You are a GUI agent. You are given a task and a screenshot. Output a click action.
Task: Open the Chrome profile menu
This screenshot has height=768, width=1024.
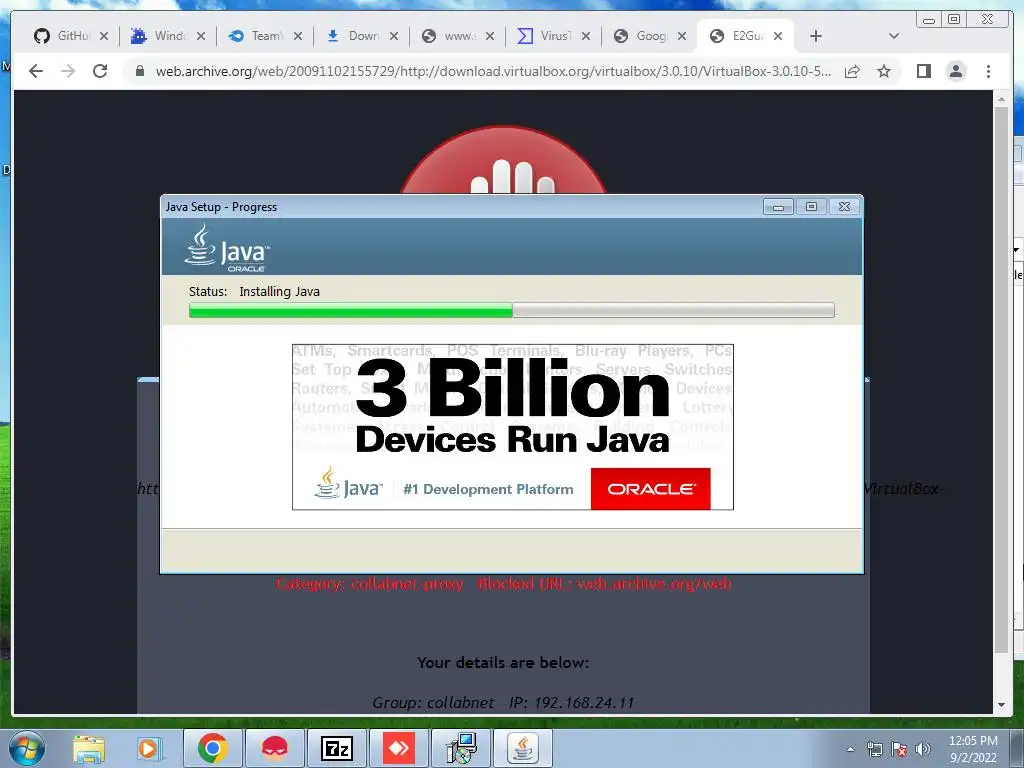tap(956, 71)
